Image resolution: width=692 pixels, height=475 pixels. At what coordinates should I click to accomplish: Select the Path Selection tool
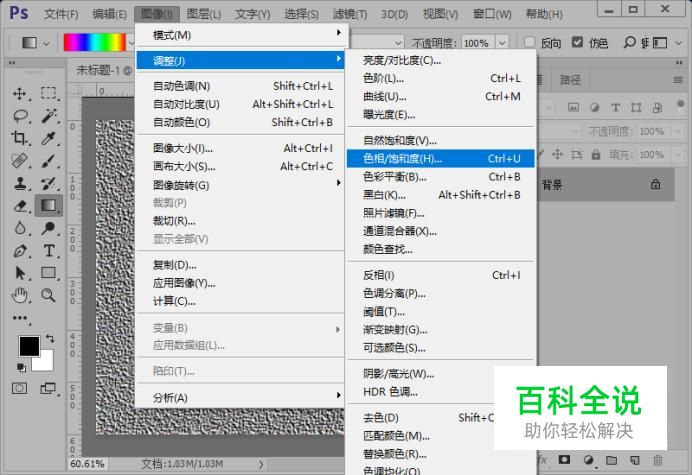click(20, 273)
